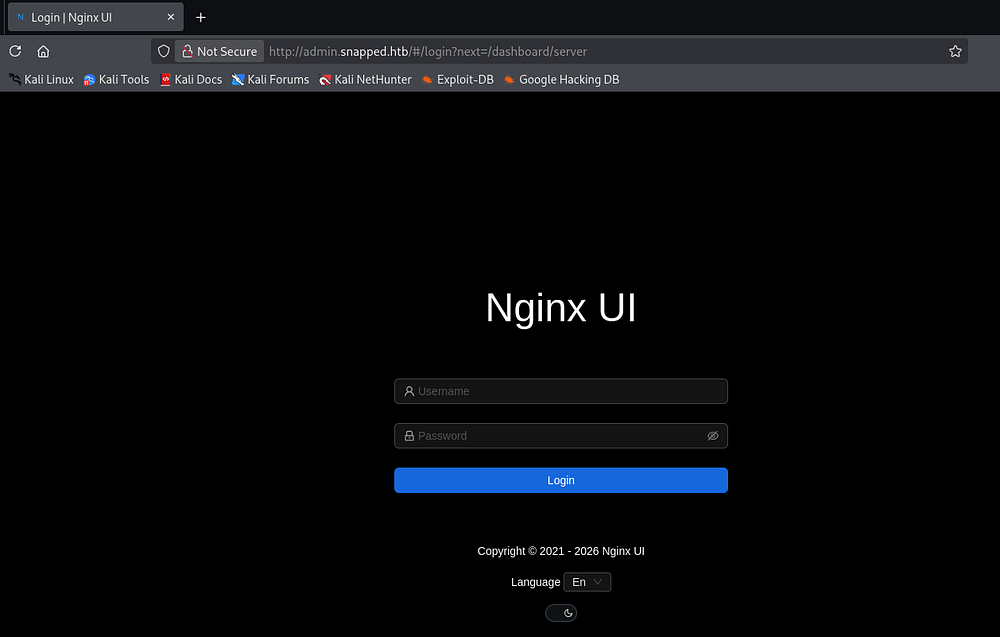Open the Kali Linux bookmark
The height and width of the screenshot is (637, 1000).
pos(41,79)
